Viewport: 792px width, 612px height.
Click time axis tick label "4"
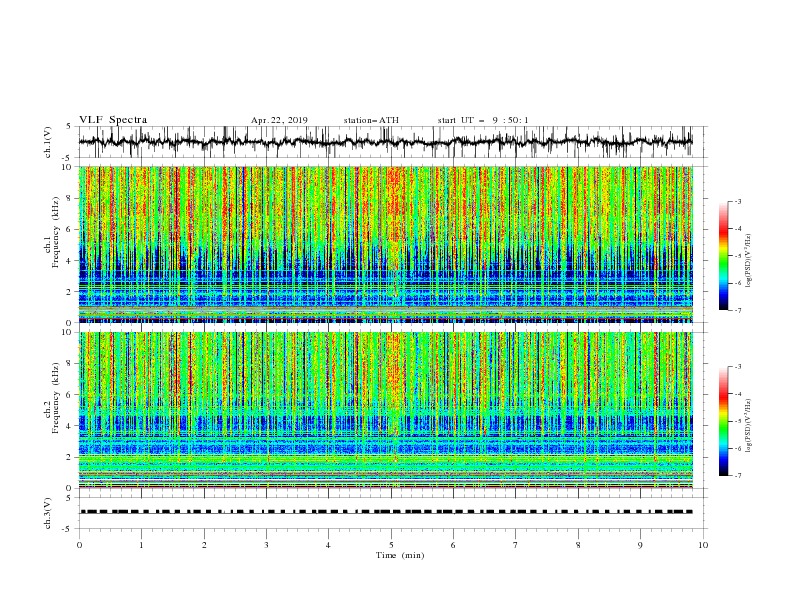328,545
